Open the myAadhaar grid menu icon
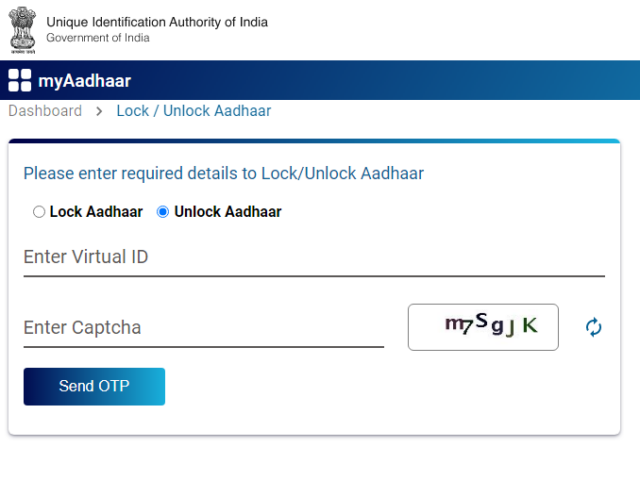Screen dimensions: 640x480 pyautogui.click(x=20, y=80)
